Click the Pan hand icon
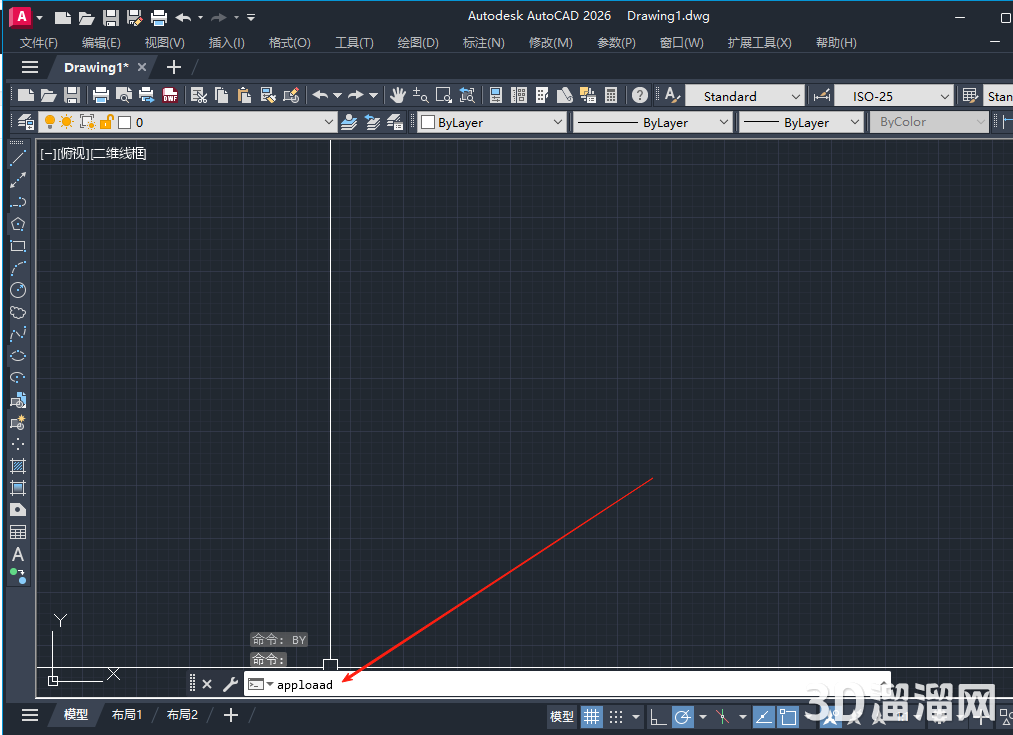This screenshot has height=735, width=1013. [398, 96]
